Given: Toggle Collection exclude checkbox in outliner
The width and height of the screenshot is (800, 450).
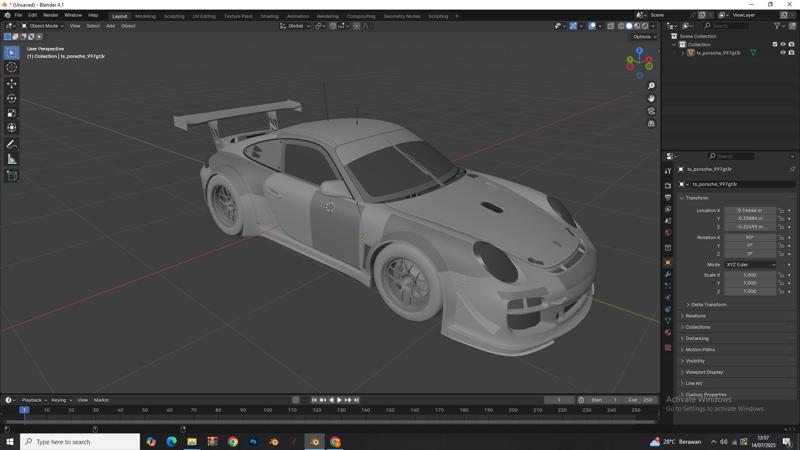Looking at the screenshot, I should click(774, 44).
